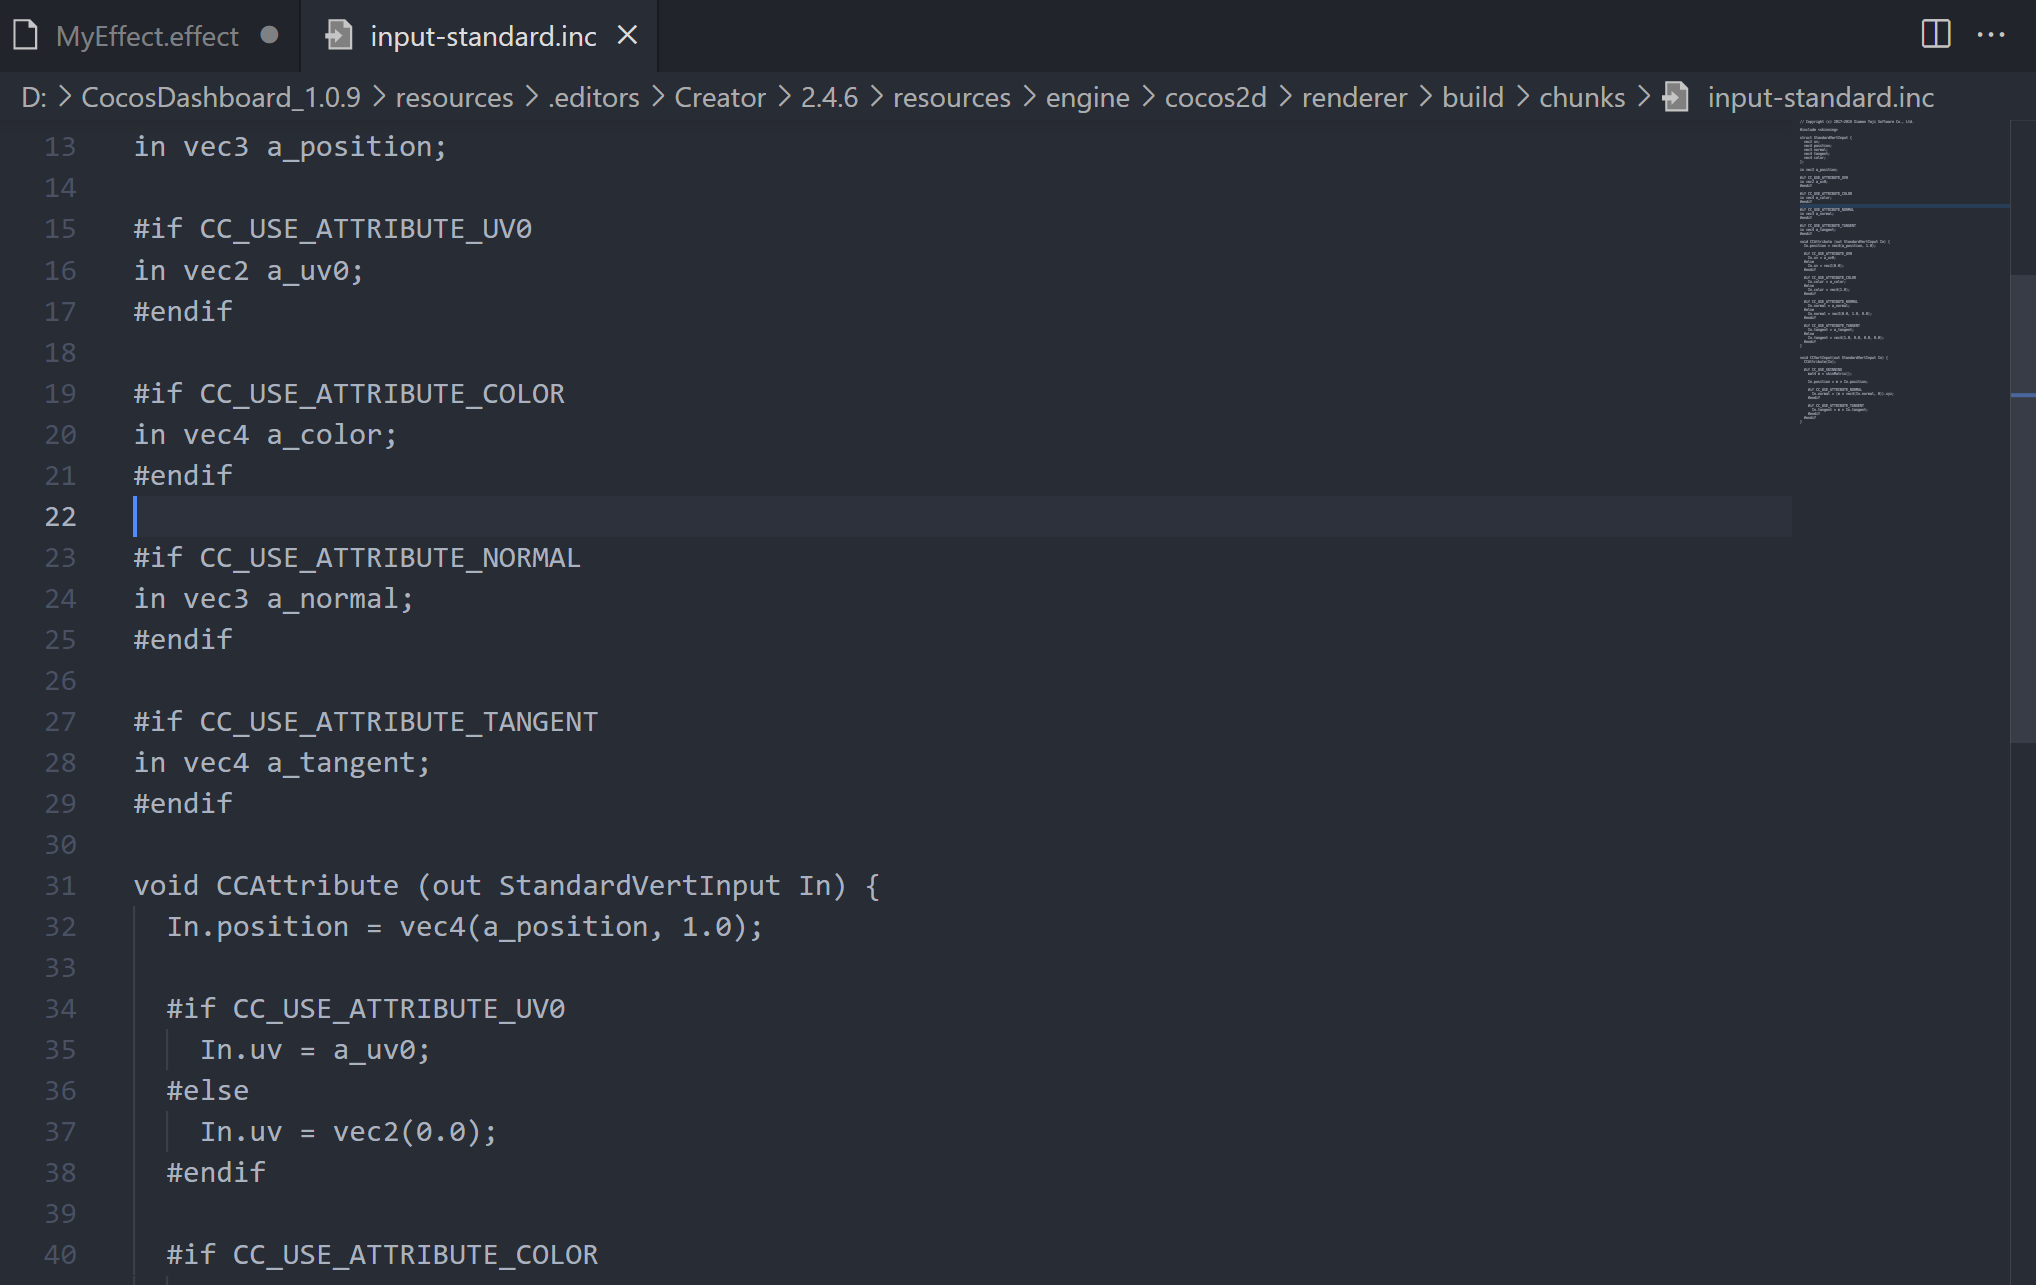2036x1285 pixels.
Task: Click '#endif' on line 38
Action: click(x=216, y=1172)
